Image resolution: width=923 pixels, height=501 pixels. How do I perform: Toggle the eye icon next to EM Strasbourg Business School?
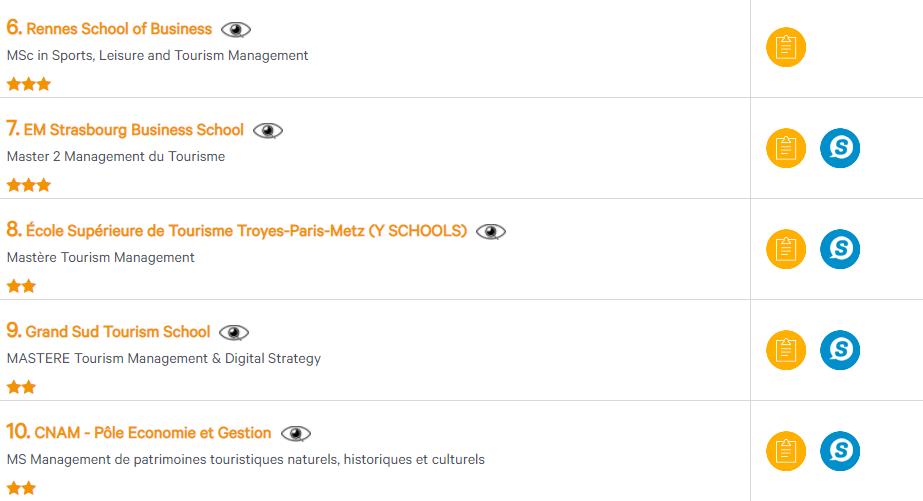click(x=268, y=130)
